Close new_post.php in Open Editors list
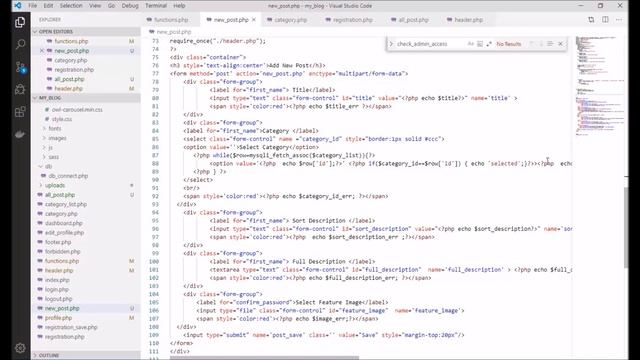The width and height of the screenshot is (640, 360). click(x=42, y=51)
